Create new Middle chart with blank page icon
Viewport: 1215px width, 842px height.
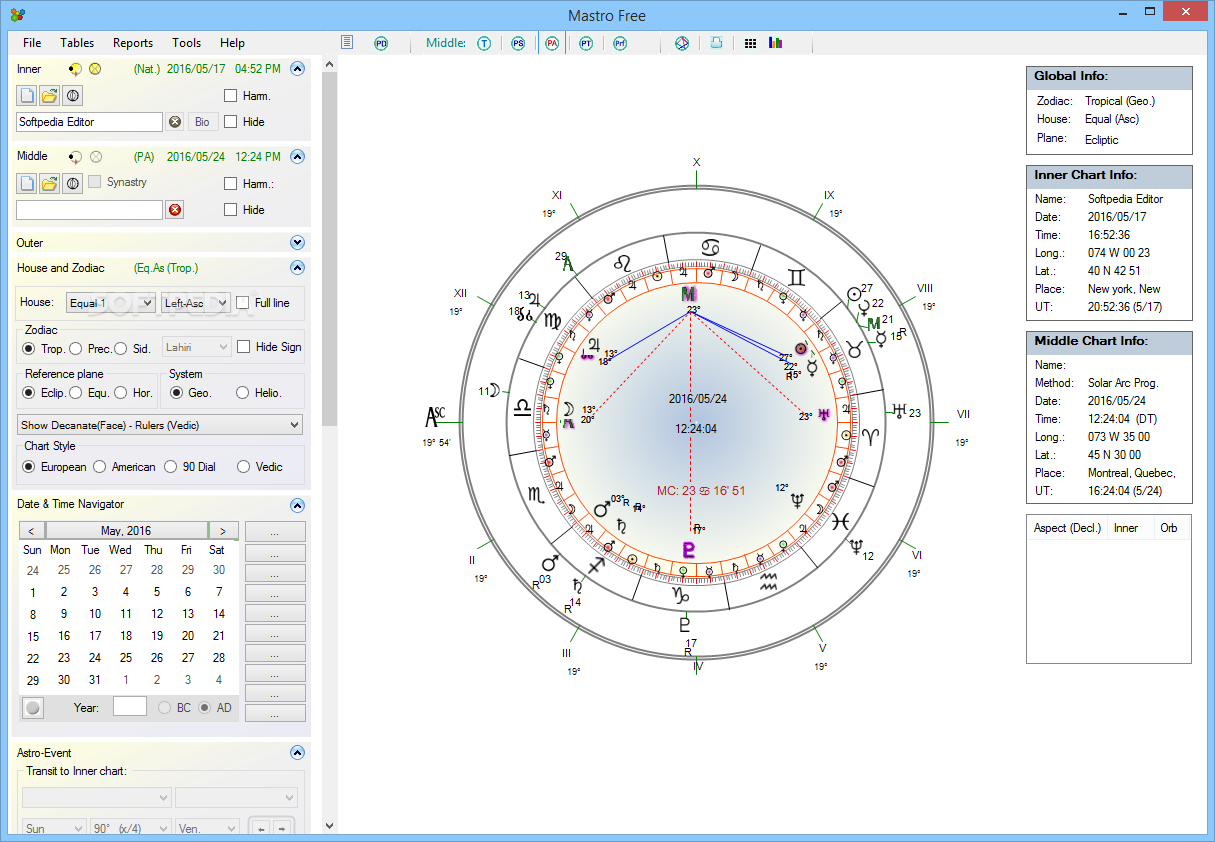pyautogui.click(x=27, y=184)
